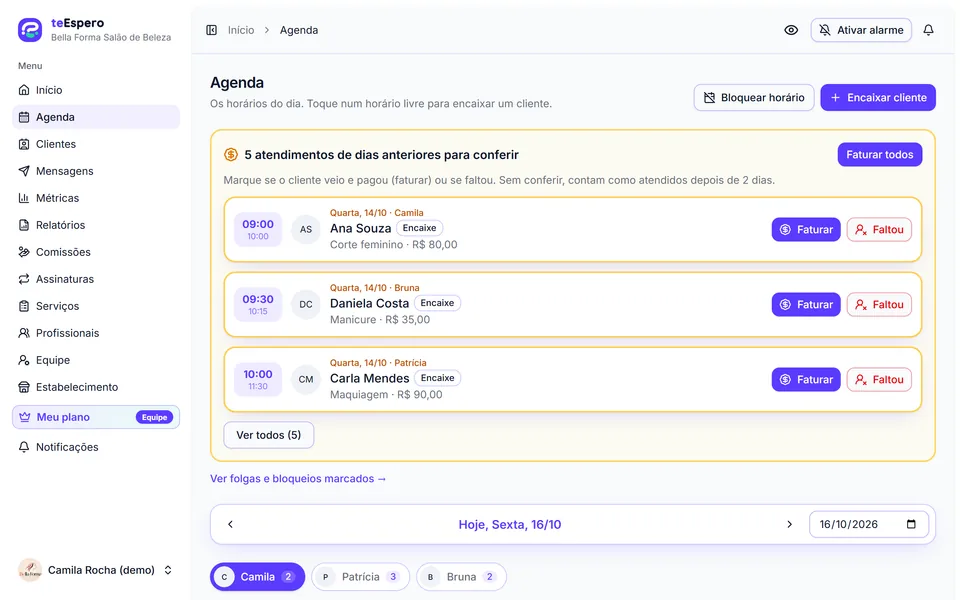The width and height of the screenshot is (960, 600).
Task: Click Daniela Costa client name
Action: [x=369, y=303]
